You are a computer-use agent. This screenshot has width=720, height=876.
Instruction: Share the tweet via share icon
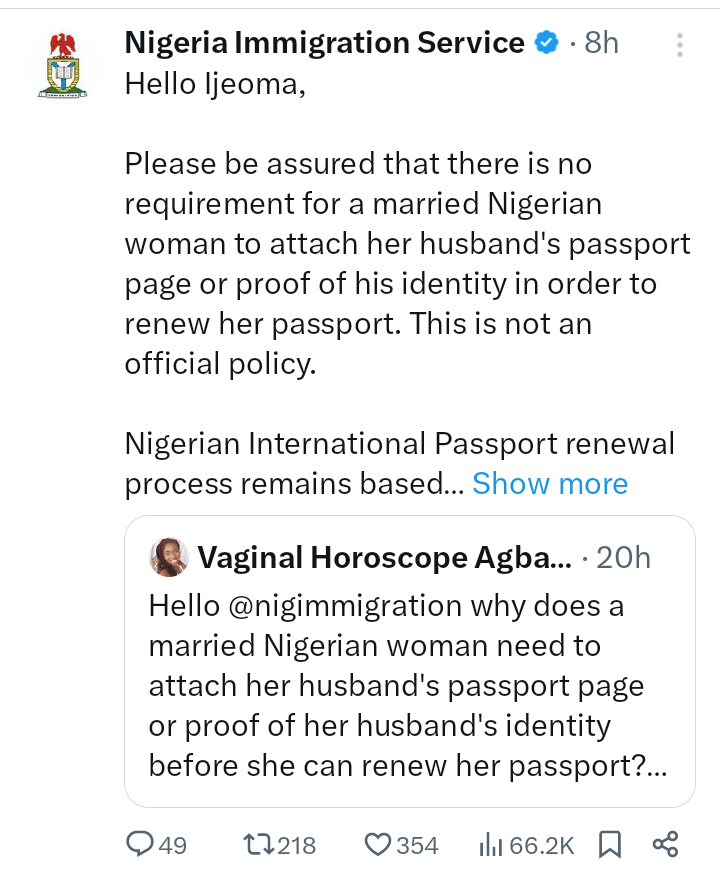(665, 845)
